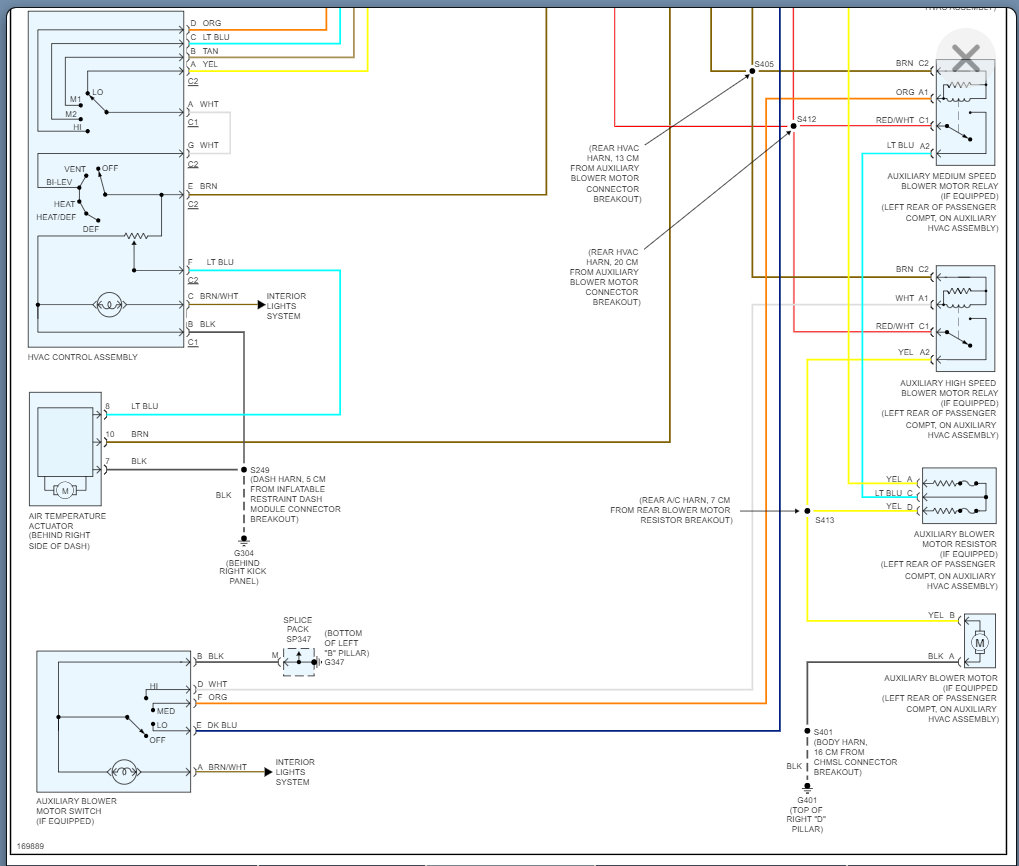Click the actuator pin 7 BLK label
Image resolution: width=1019 pixels, height=866 pixels.
pyautogui.click(x=126, y=461)
